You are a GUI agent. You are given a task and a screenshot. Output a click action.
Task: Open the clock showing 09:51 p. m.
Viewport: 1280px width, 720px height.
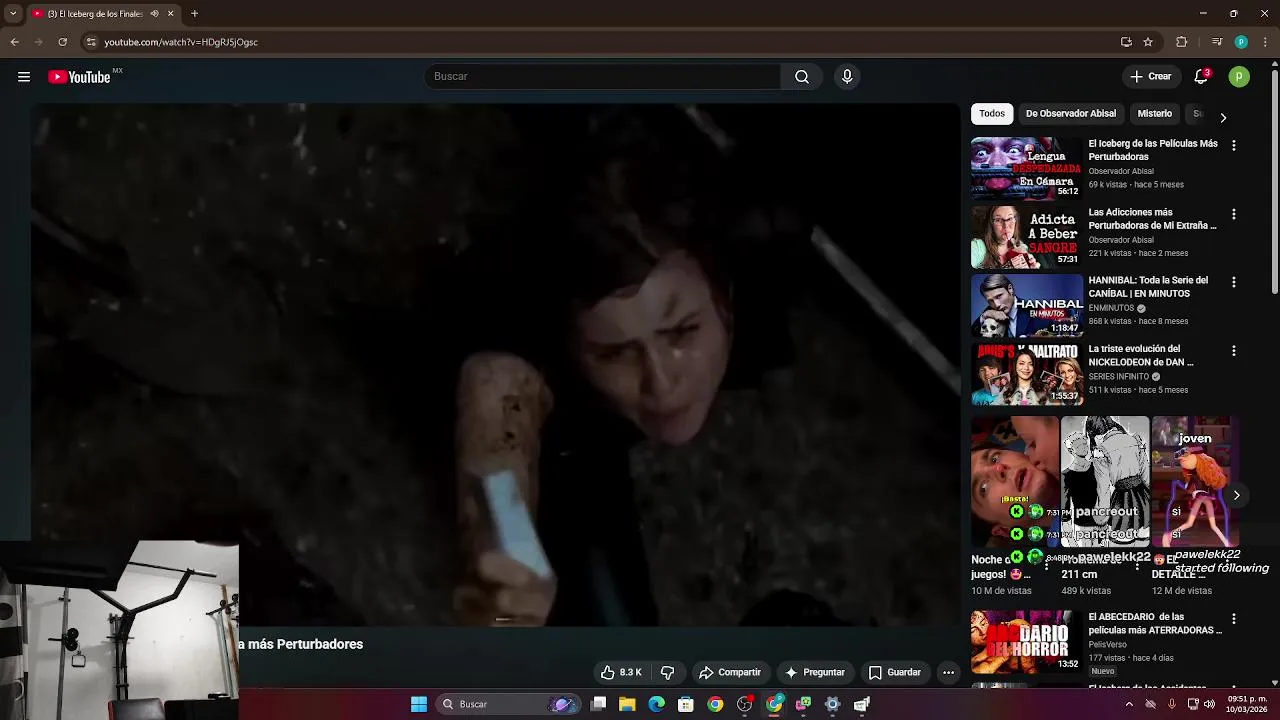pos(1246,704)
